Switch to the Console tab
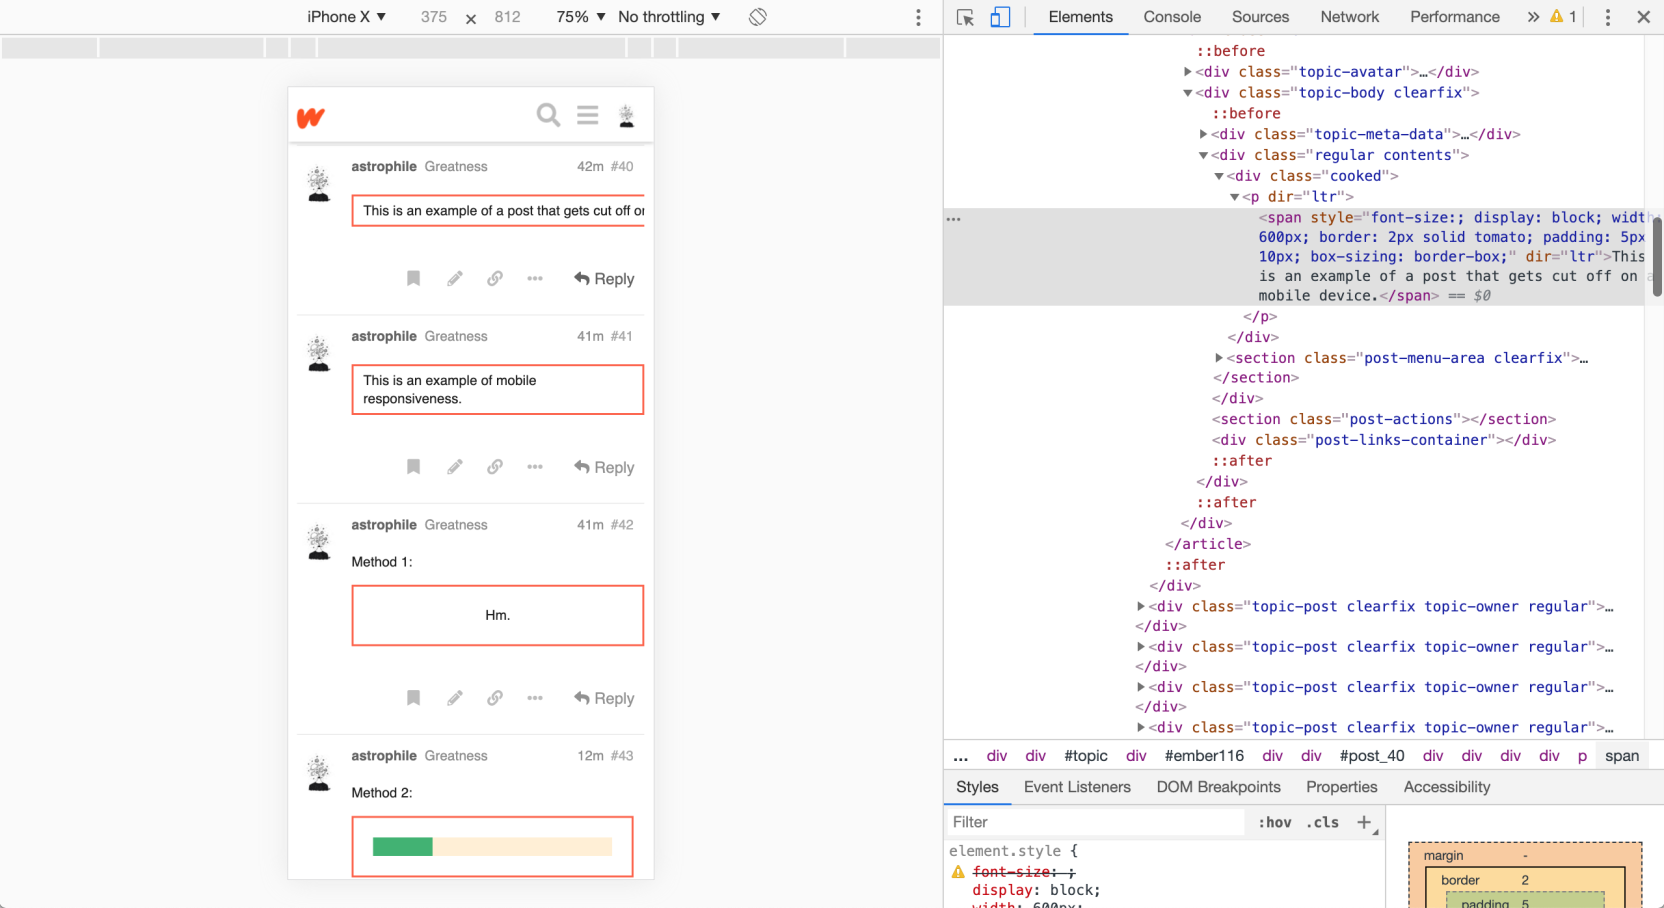 (x=1172, y=17)
